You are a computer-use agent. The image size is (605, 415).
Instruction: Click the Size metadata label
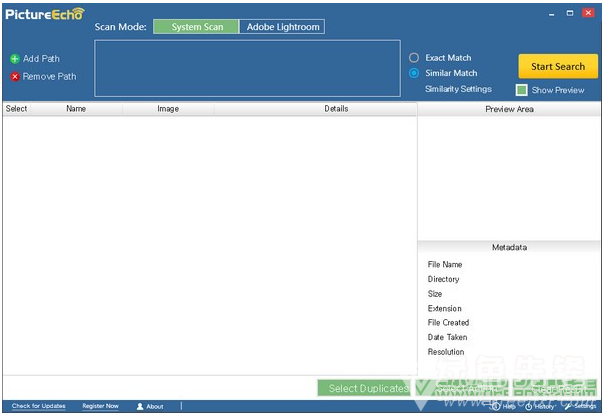click(435, 294)
